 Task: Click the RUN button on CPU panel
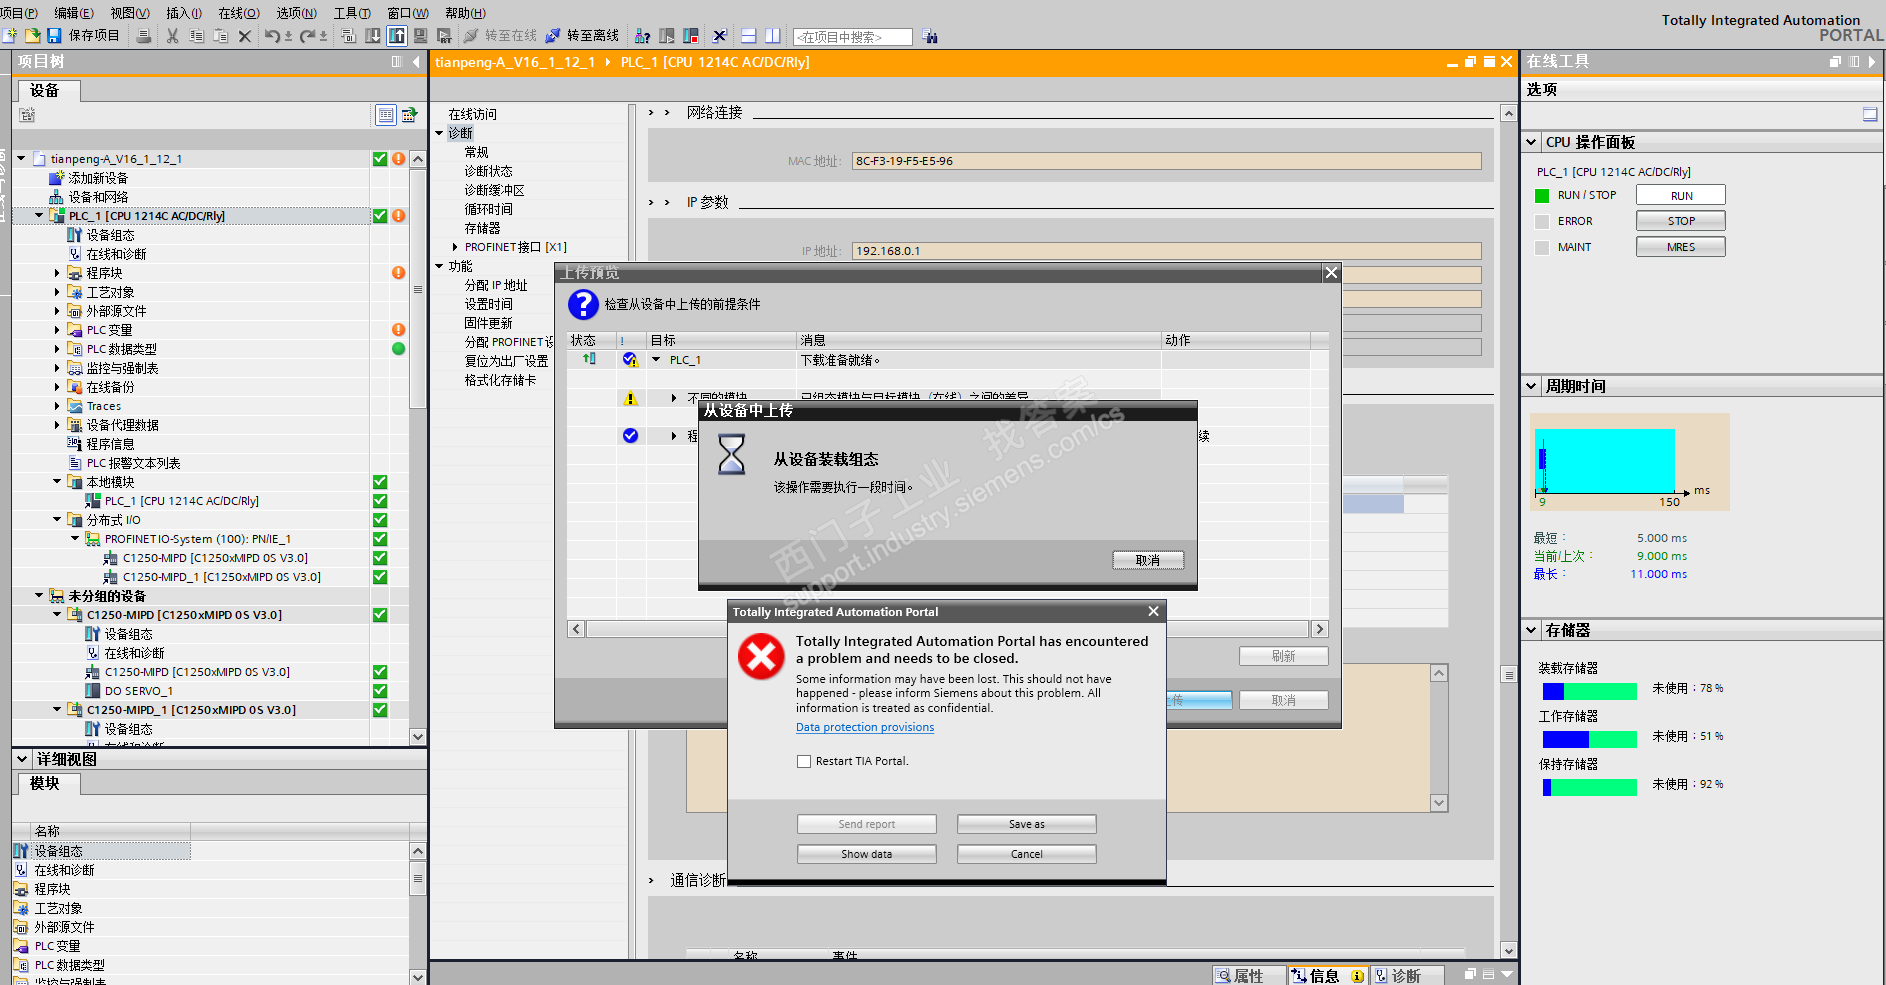coord(1681,196)
